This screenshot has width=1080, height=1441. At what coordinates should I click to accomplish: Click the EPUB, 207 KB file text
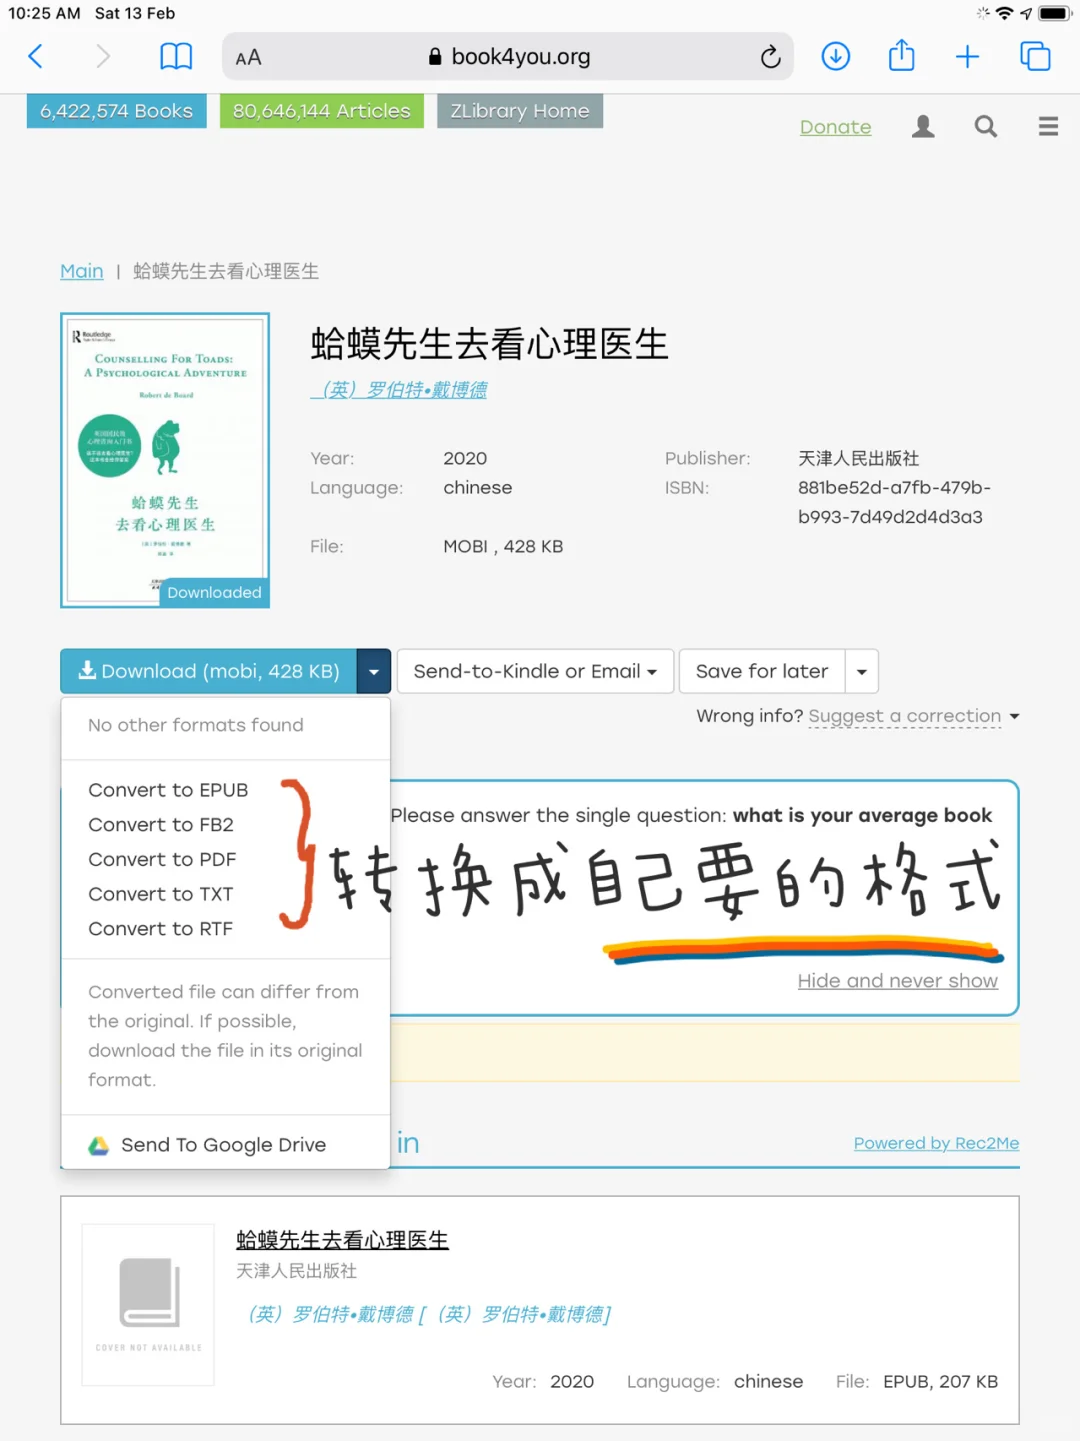click(940, 1382)
